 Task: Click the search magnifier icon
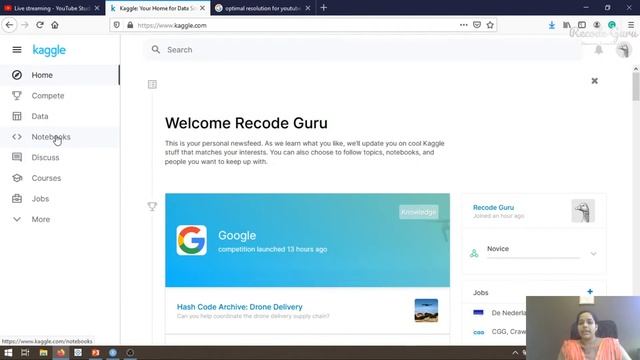coord(156,50)
